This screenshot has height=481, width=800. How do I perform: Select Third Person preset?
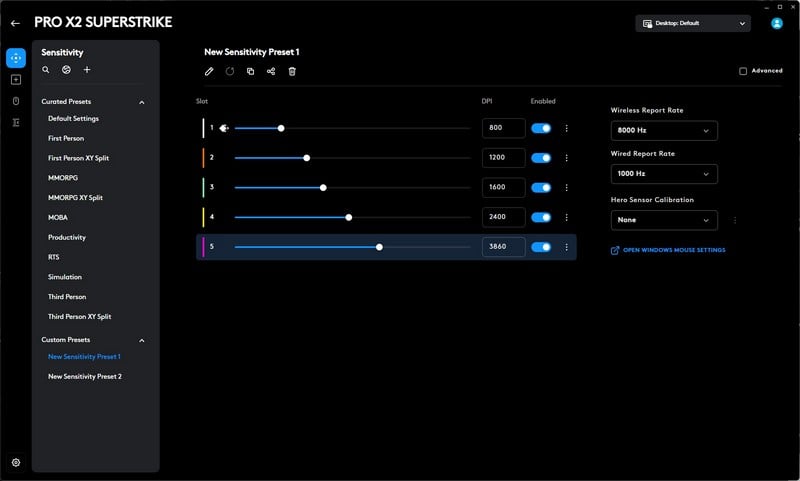(67, 297)
